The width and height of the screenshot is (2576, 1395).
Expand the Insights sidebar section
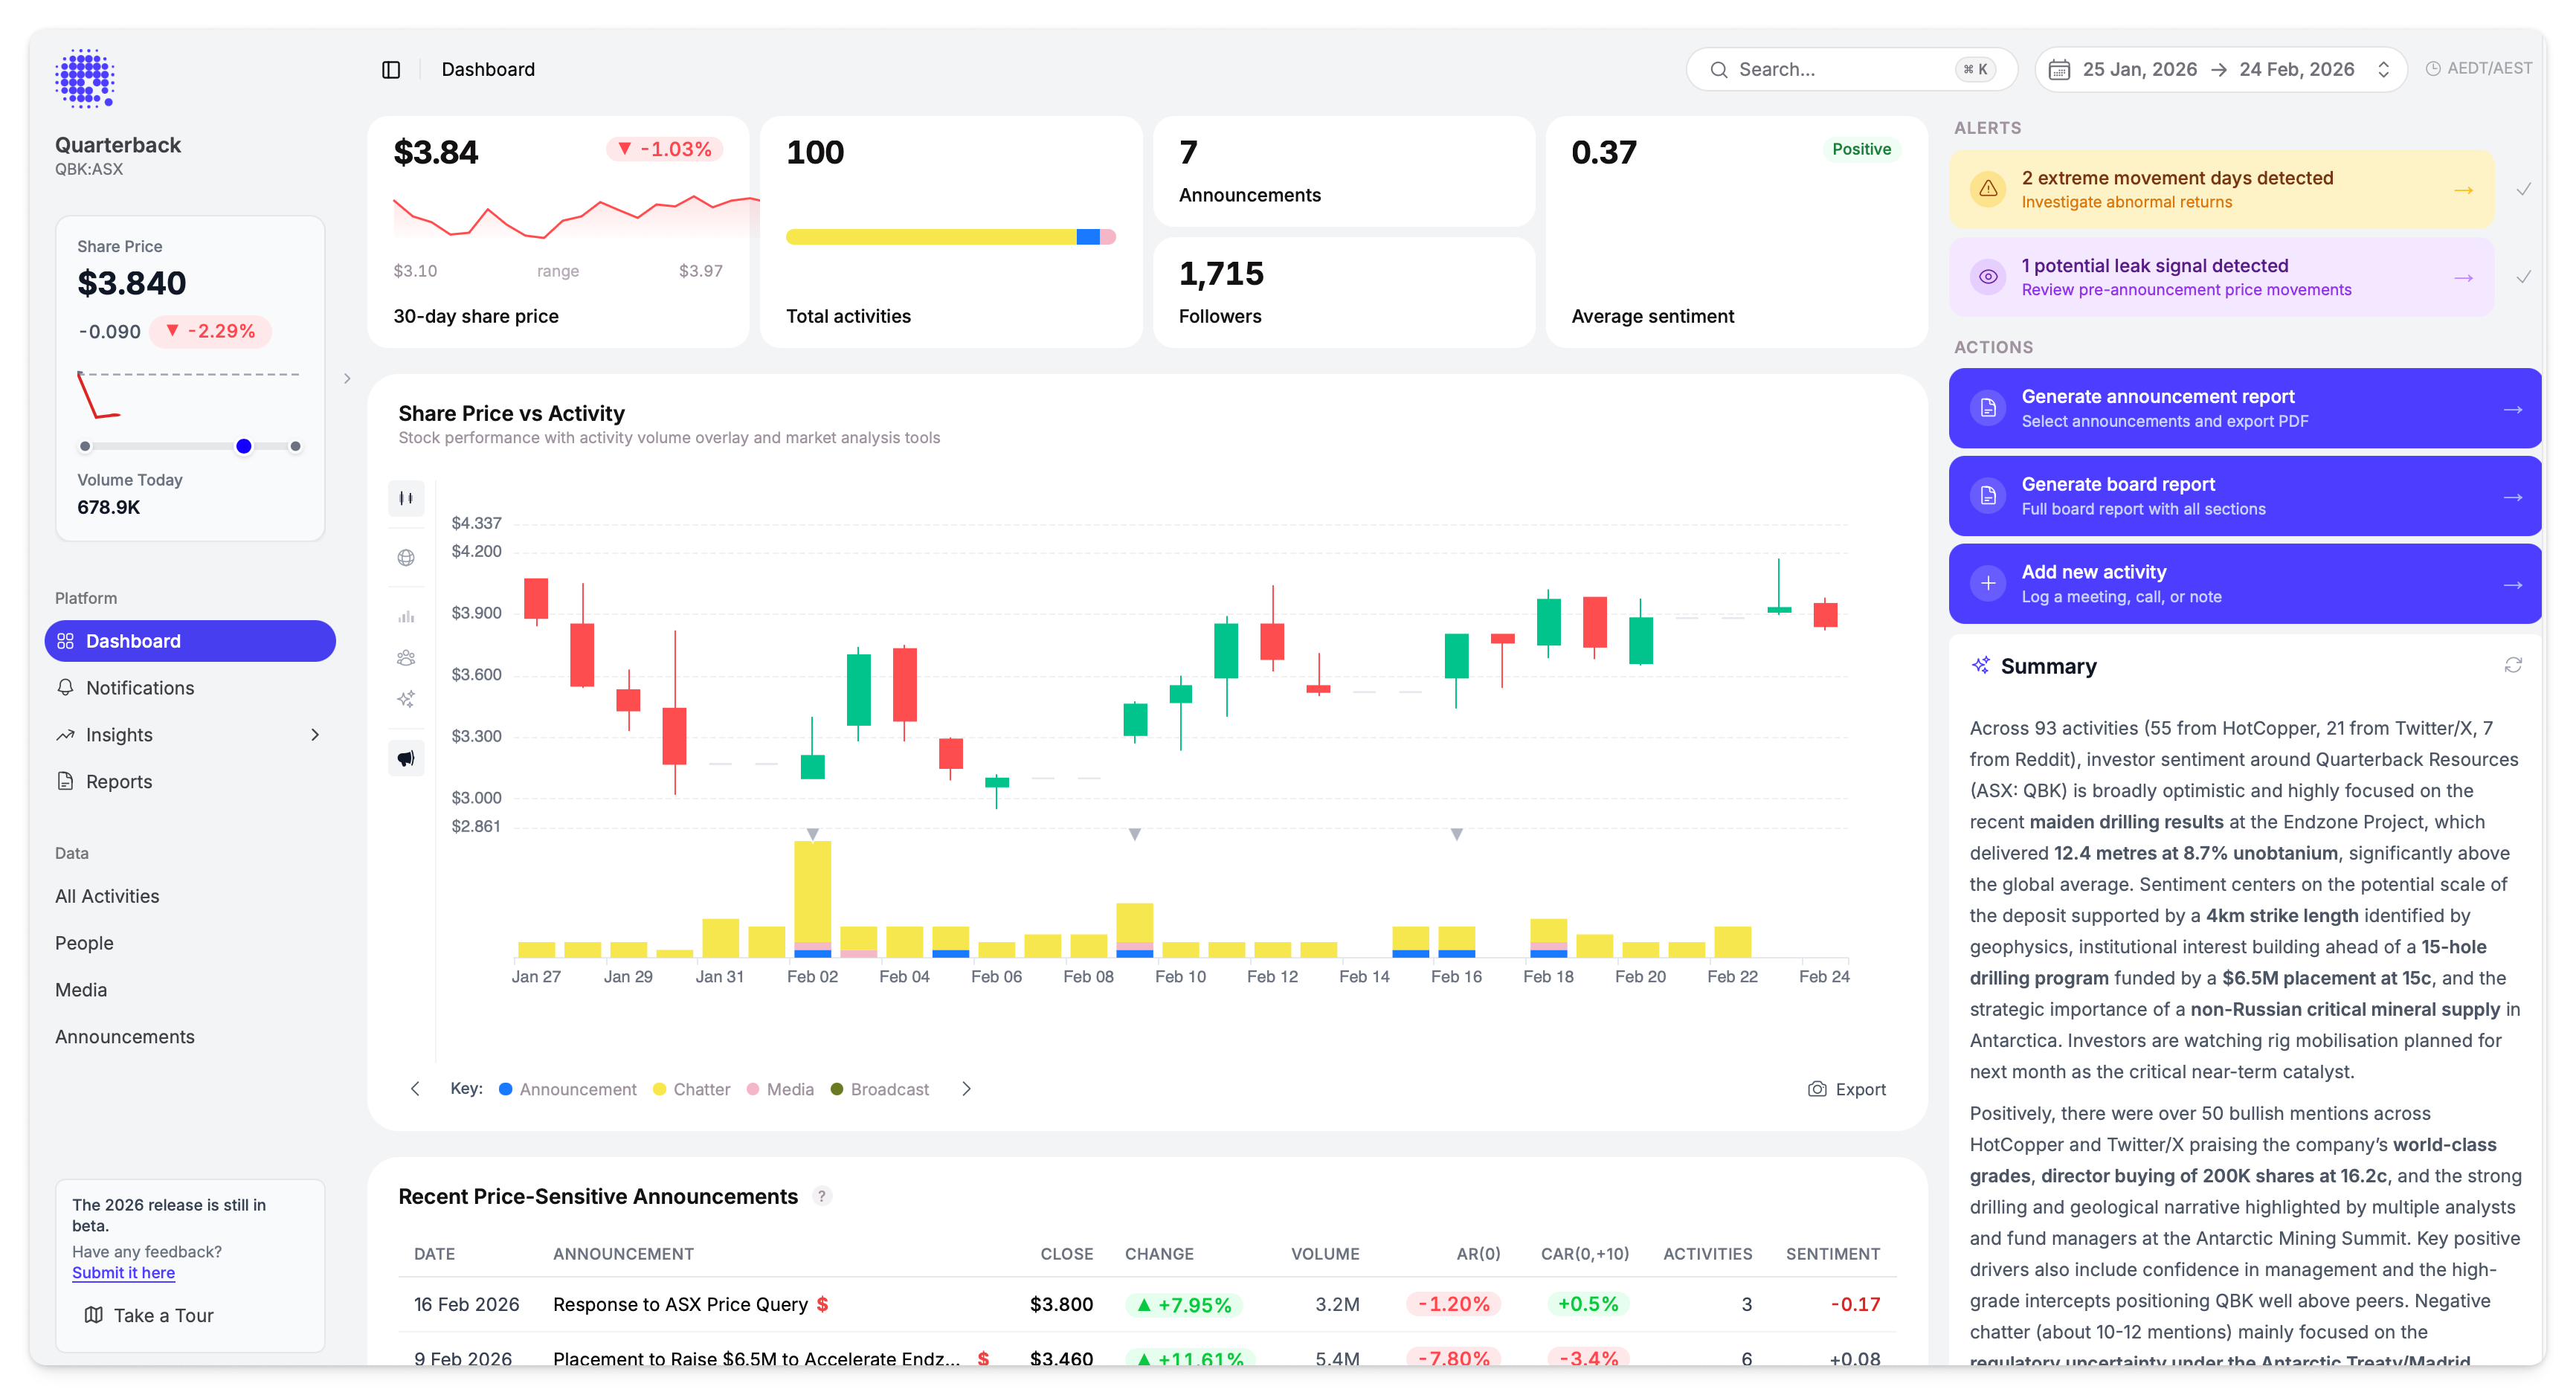(316, 734)
